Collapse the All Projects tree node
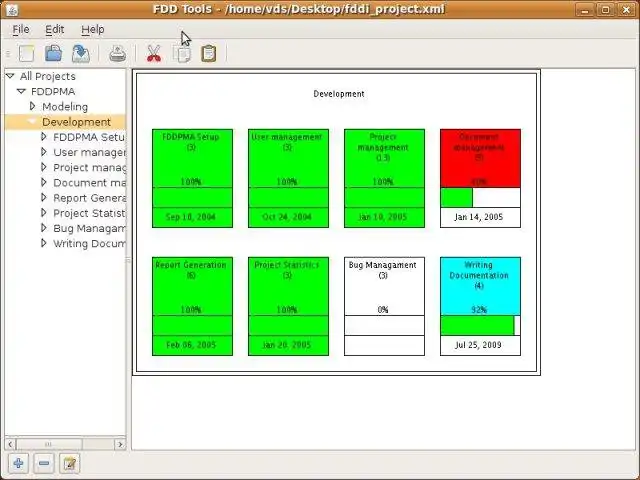This screenshot has width=640, height=480. 11,76
